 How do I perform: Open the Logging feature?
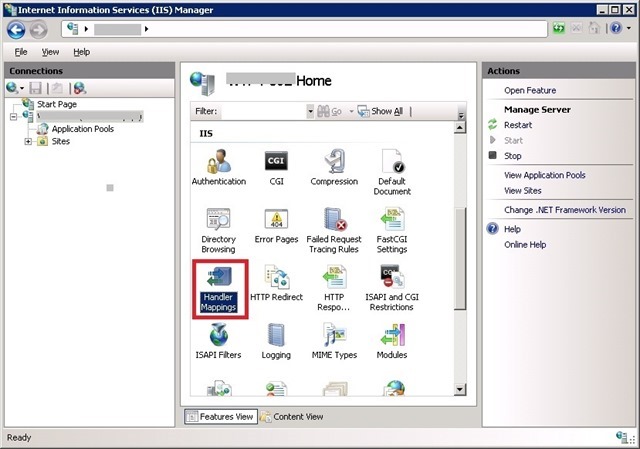click(x=276, y=341)
